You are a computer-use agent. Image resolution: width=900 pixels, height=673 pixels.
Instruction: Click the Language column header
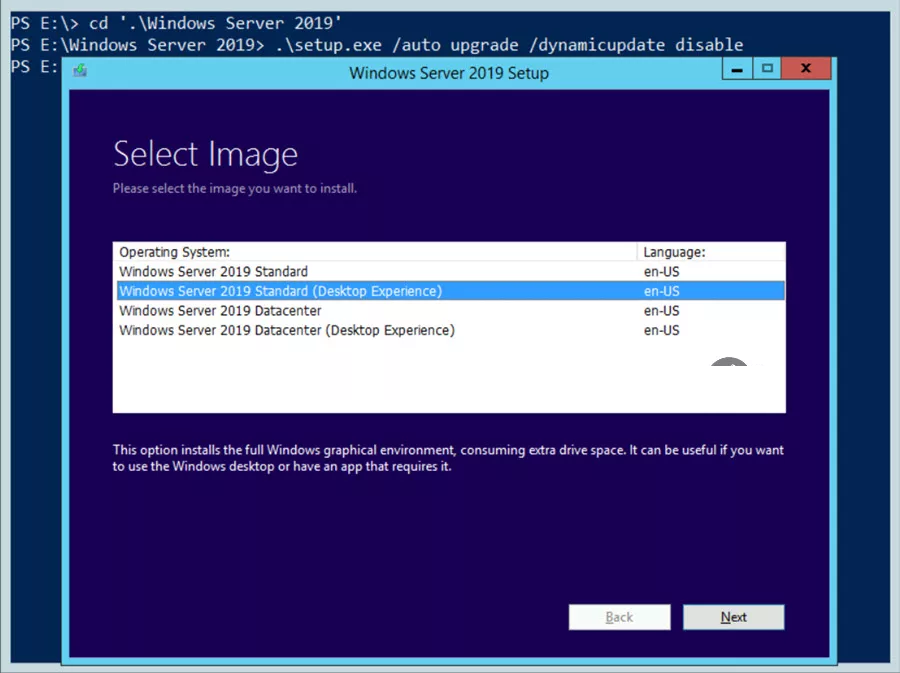(711, 252)
